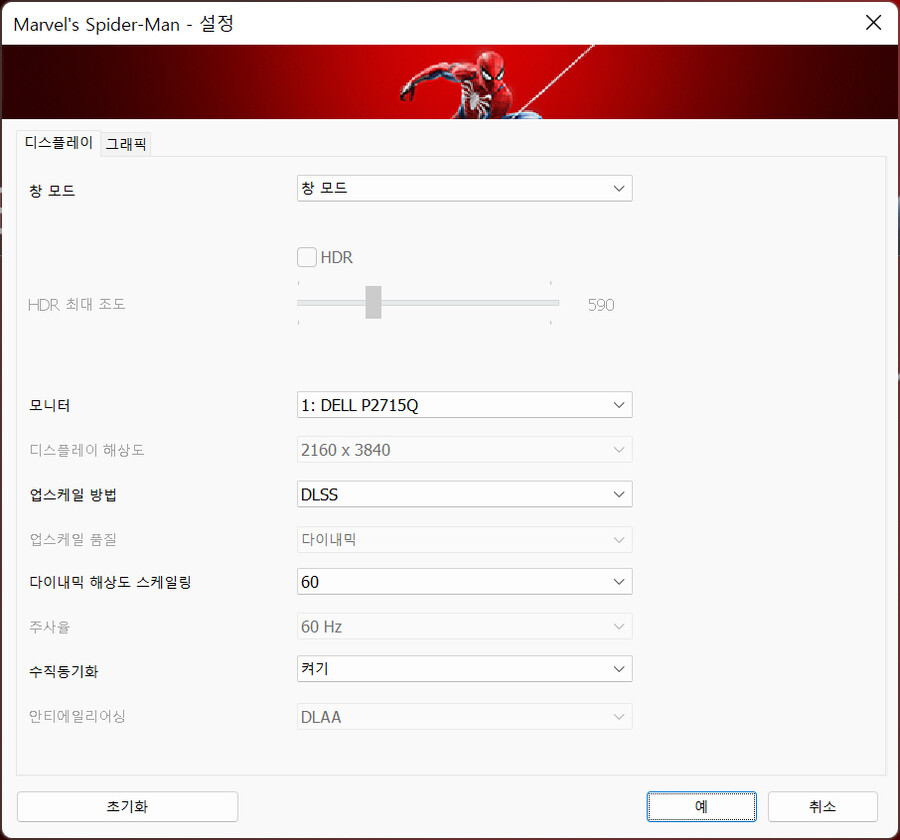Click the 업스케일 품질 label

point(73,540)
